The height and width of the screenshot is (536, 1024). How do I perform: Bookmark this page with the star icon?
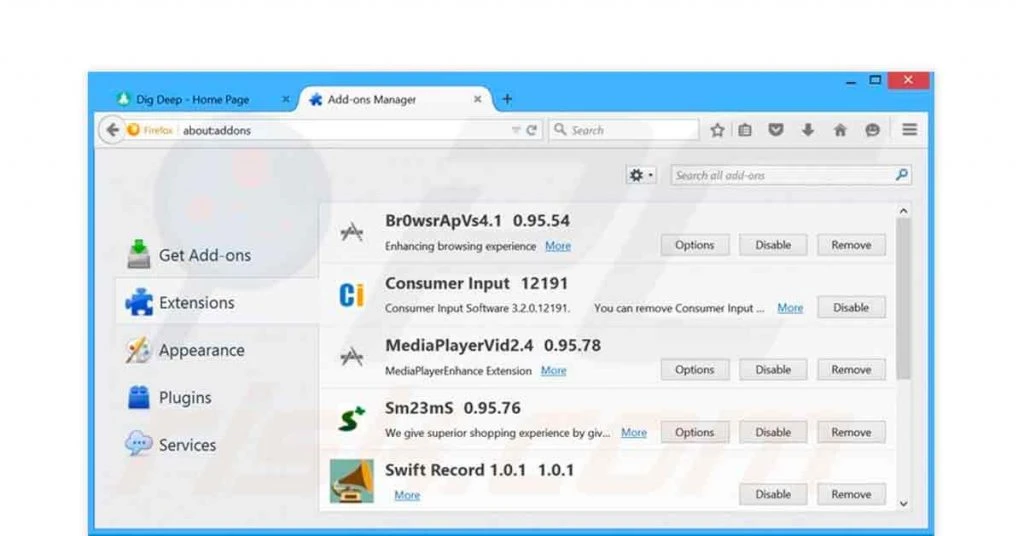pyautogui.click(x=717, y=130)
